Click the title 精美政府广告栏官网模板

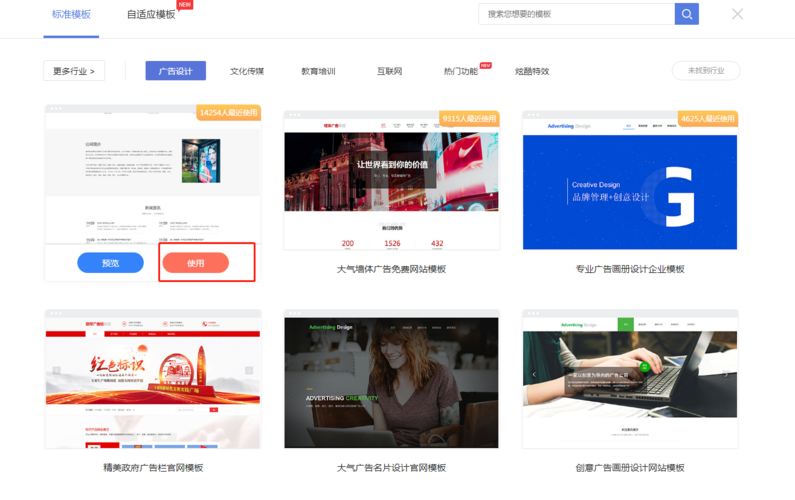tap(153, 468)
